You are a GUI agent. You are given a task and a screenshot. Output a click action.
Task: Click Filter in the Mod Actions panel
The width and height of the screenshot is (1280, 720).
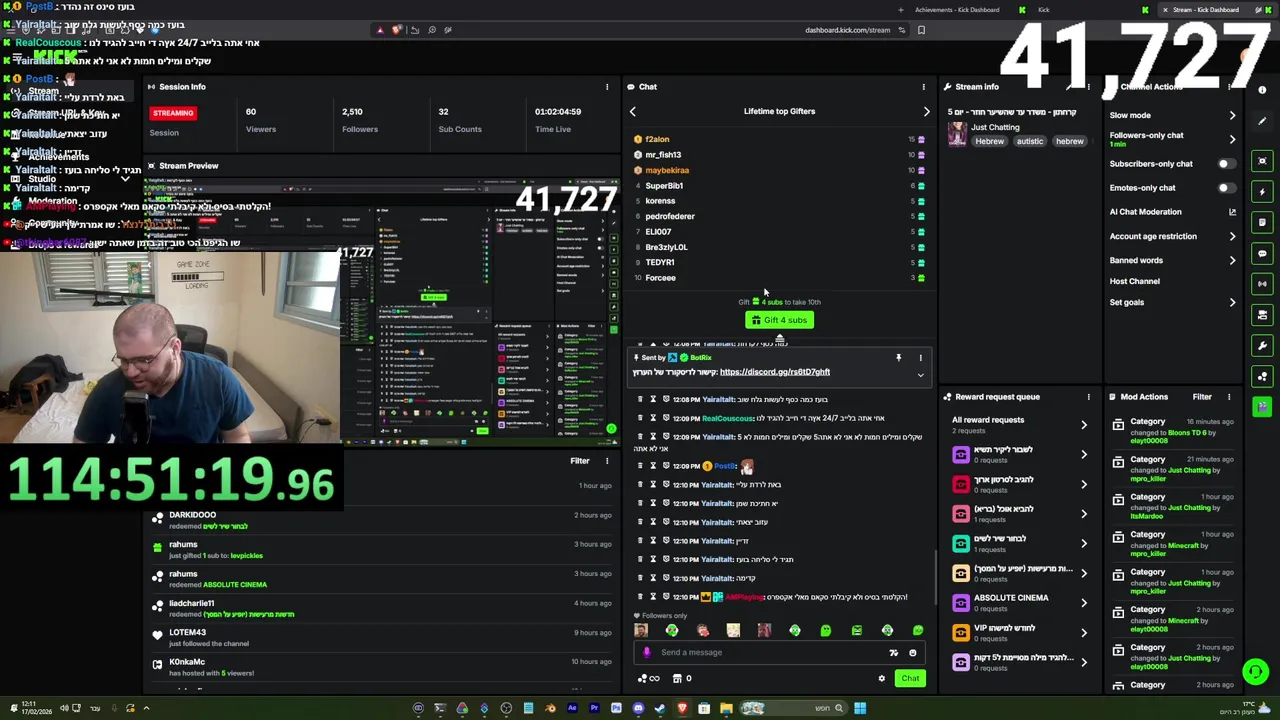click(1202, 397)
